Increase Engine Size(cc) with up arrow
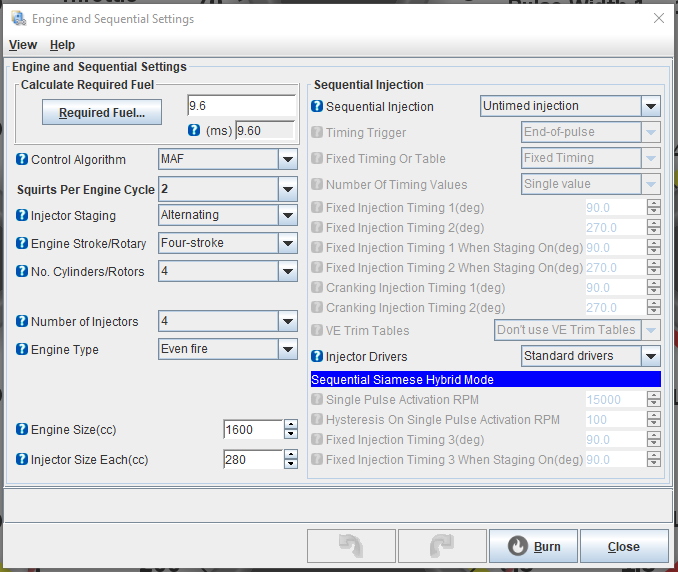Image resolution: width=678 pixels, height=572 pixels. (x=291, y=425)
